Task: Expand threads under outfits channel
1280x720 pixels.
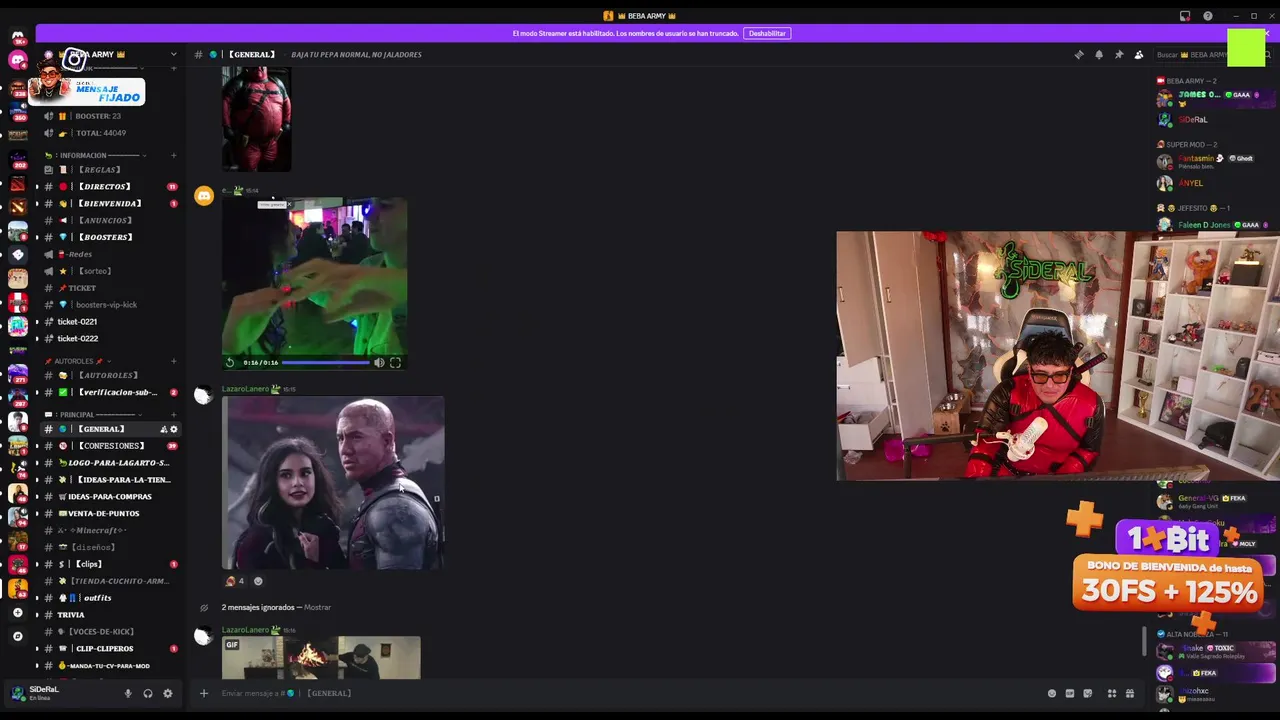Action: [x=37, y=598]
